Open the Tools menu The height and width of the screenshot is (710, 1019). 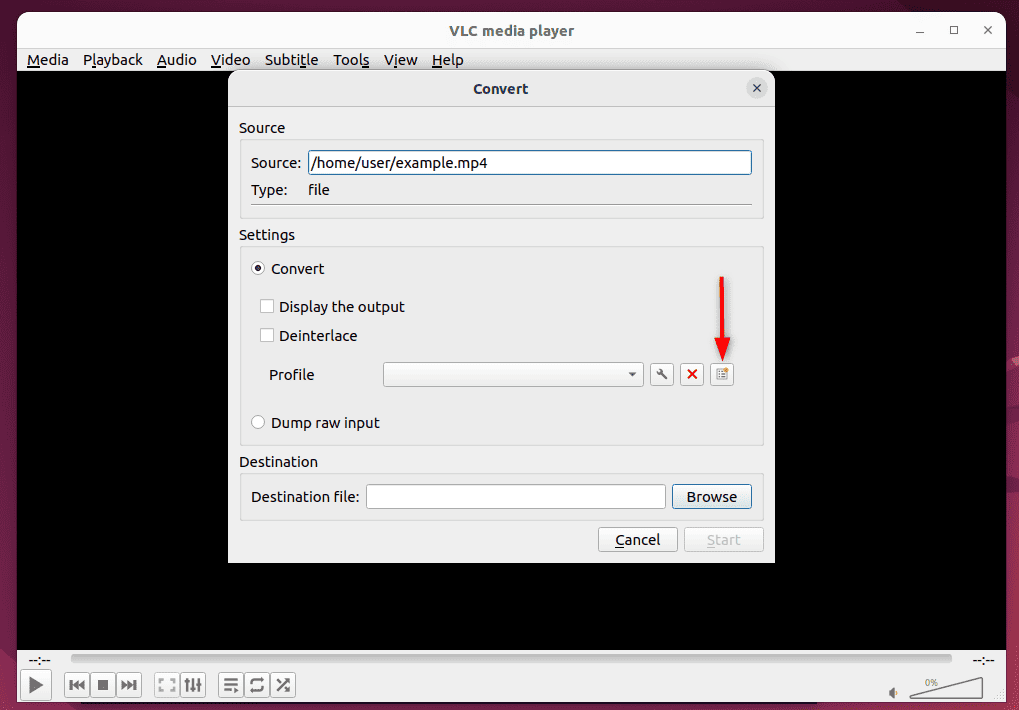click(x=351, y=60)
